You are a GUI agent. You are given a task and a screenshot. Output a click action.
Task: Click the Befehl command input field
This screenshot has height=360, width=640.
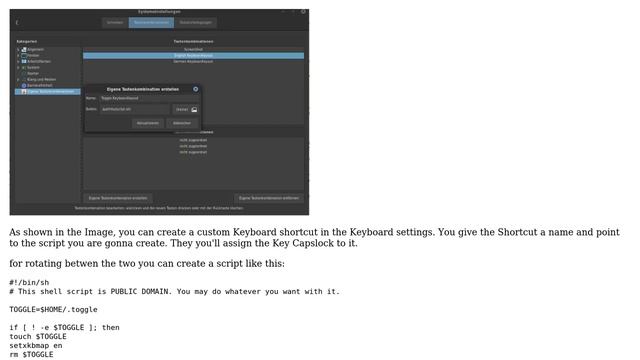click(x=134, y=109)
